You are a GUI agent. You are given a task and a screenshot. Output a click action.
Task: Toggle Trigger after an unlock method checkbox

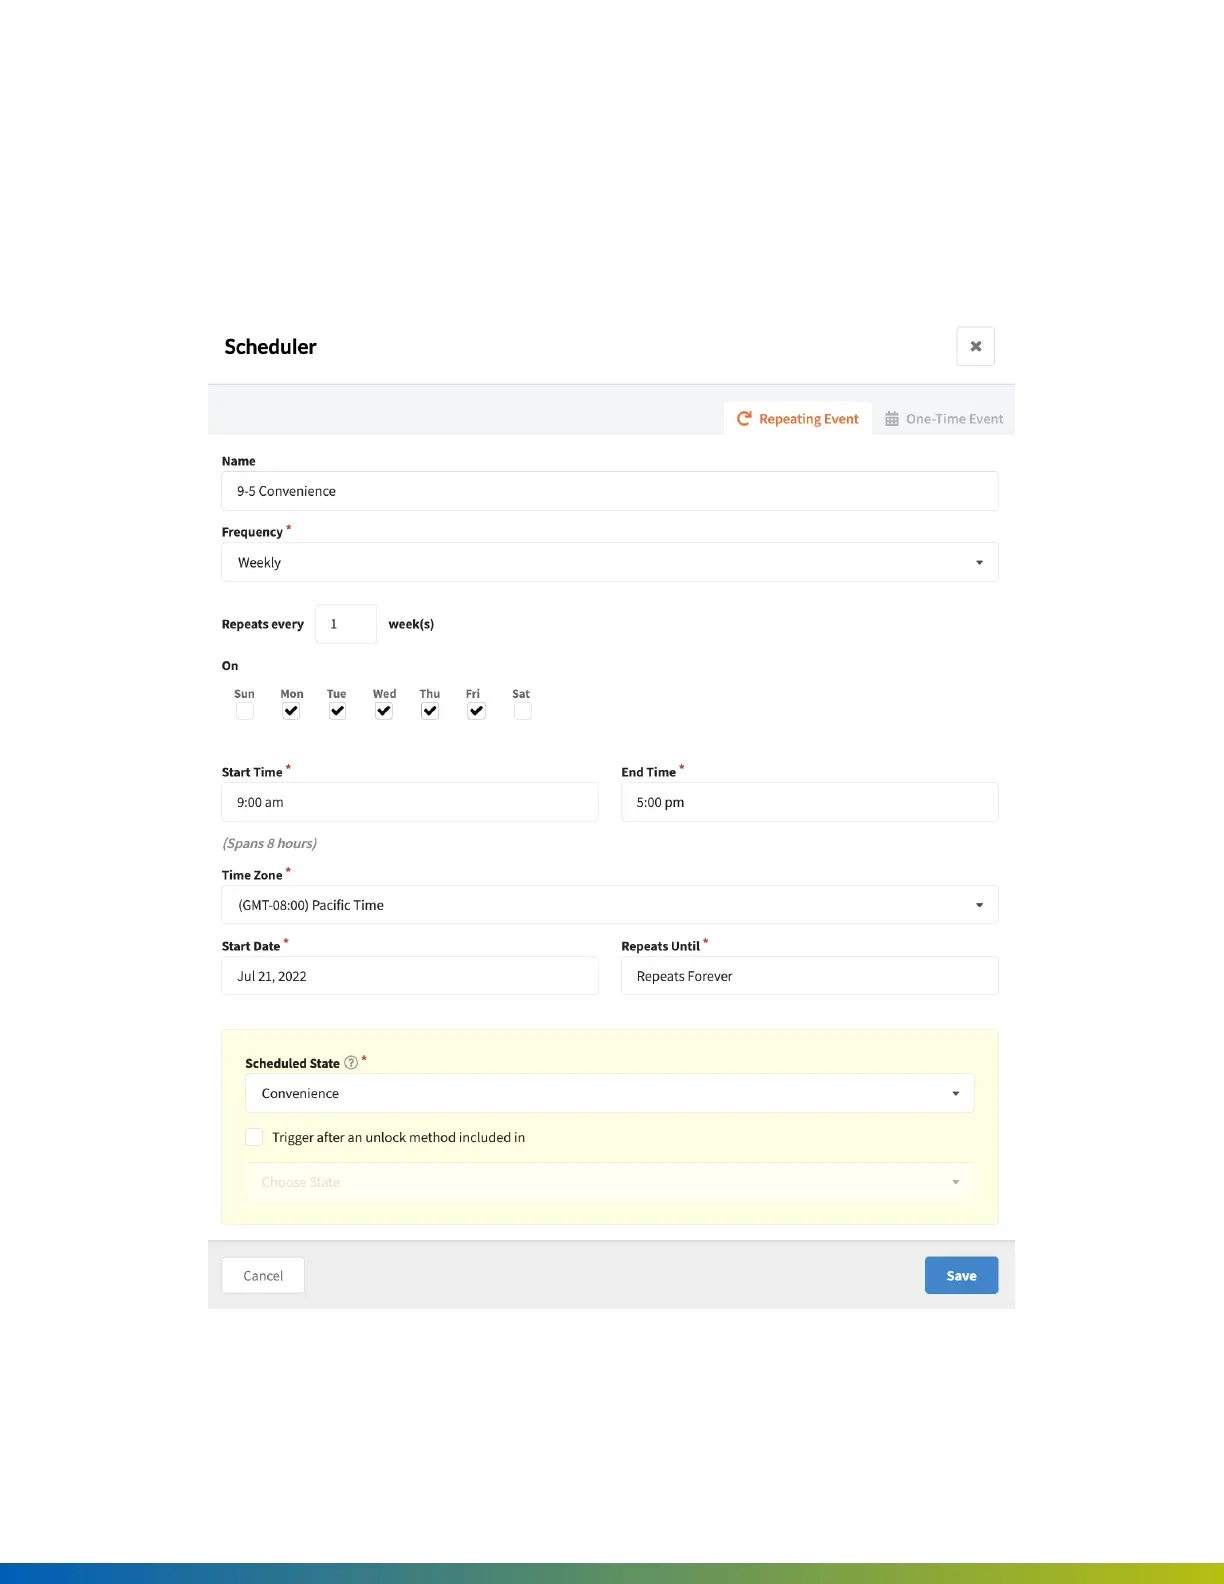click(254, 1137)
